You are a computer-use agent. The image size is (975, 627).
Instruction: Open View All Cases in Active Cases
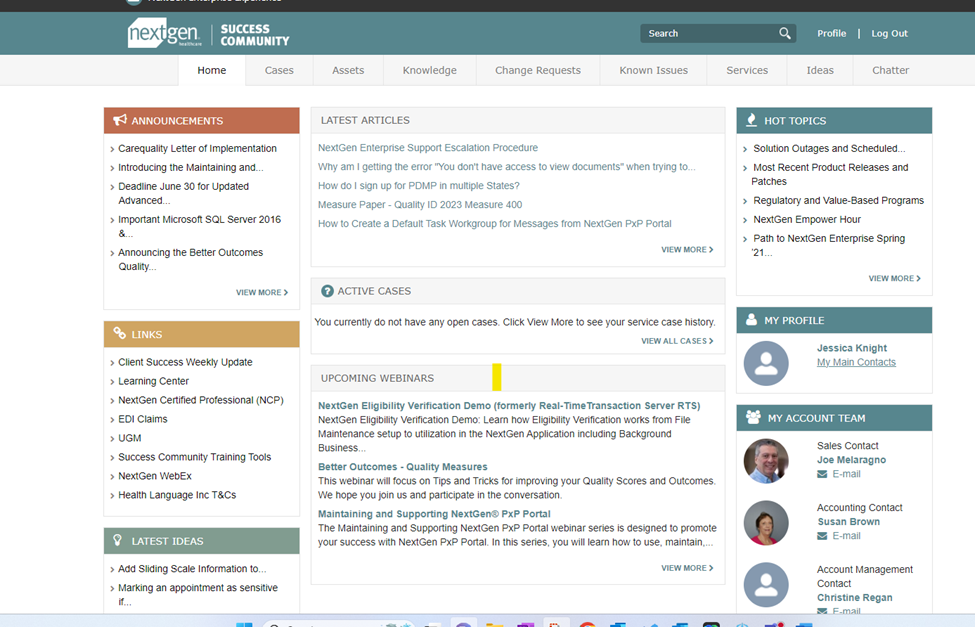click(676, 341)
